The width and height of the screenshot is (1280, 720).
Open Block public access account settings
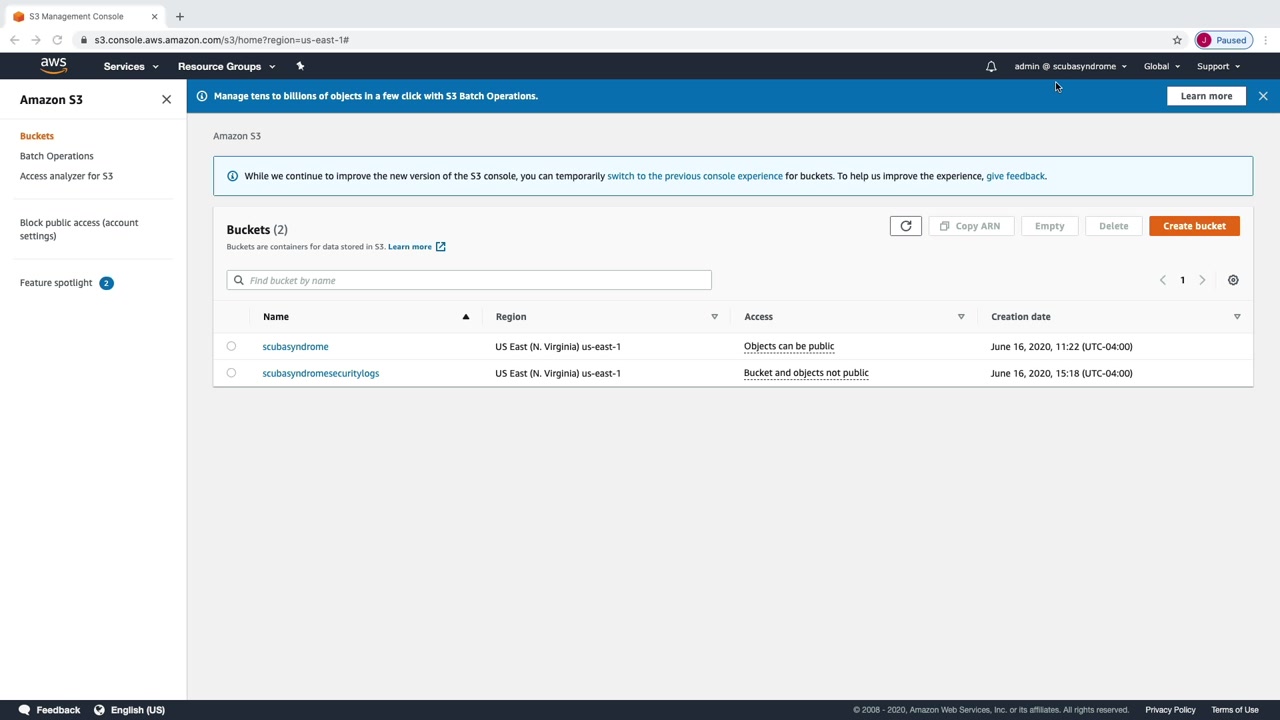(79, 229)
